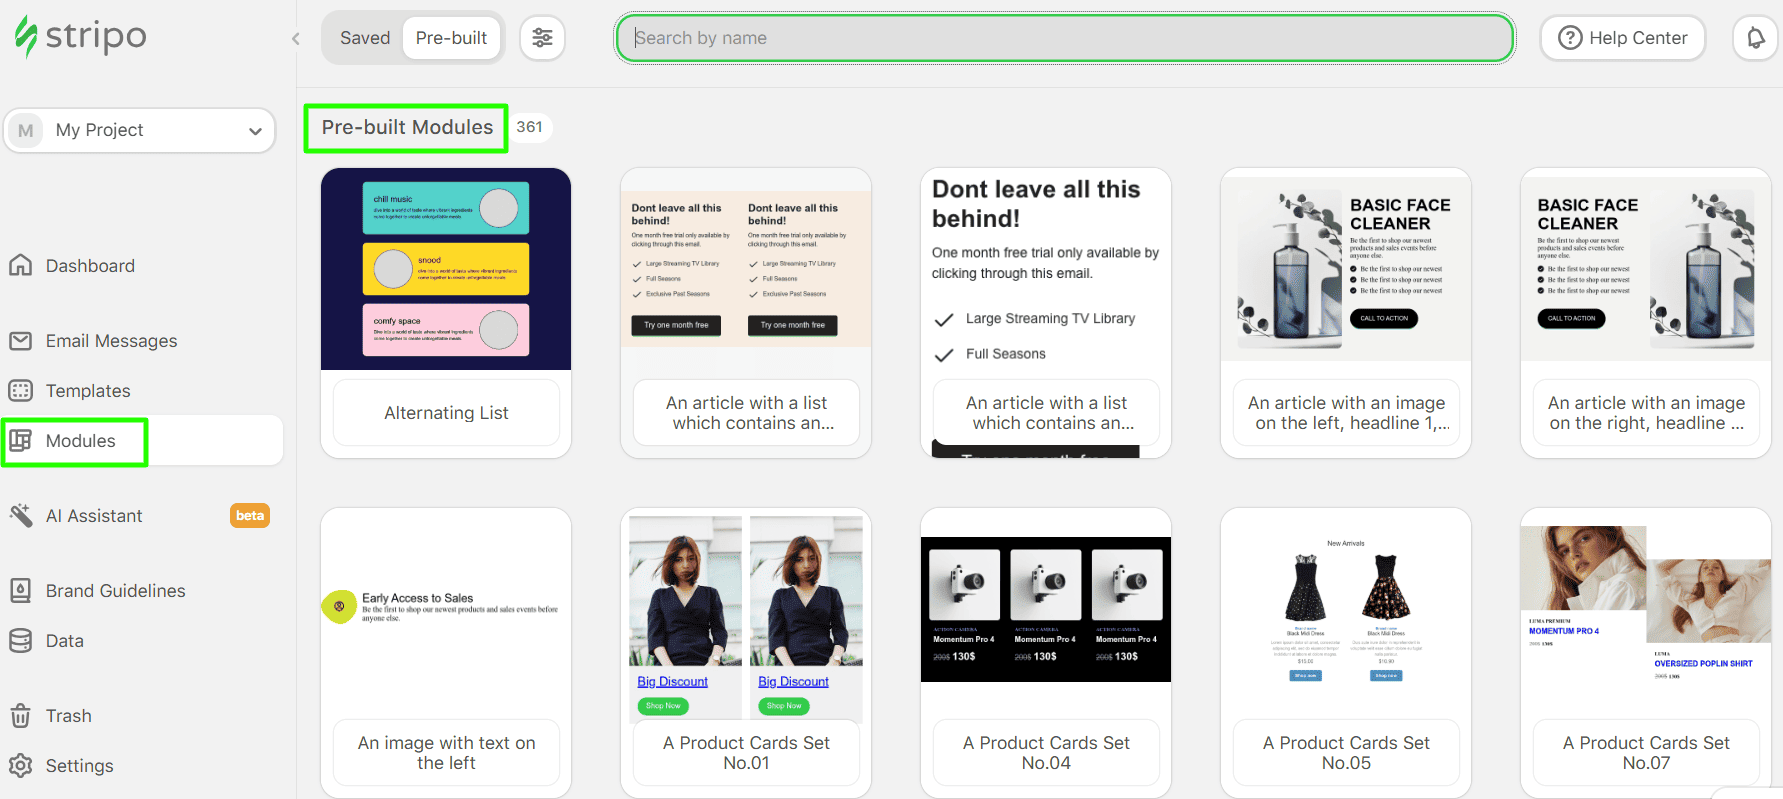Go to Dashboard
This screenshot has height=799, width=1783.
pyautogui.click(x=90, y=266)
